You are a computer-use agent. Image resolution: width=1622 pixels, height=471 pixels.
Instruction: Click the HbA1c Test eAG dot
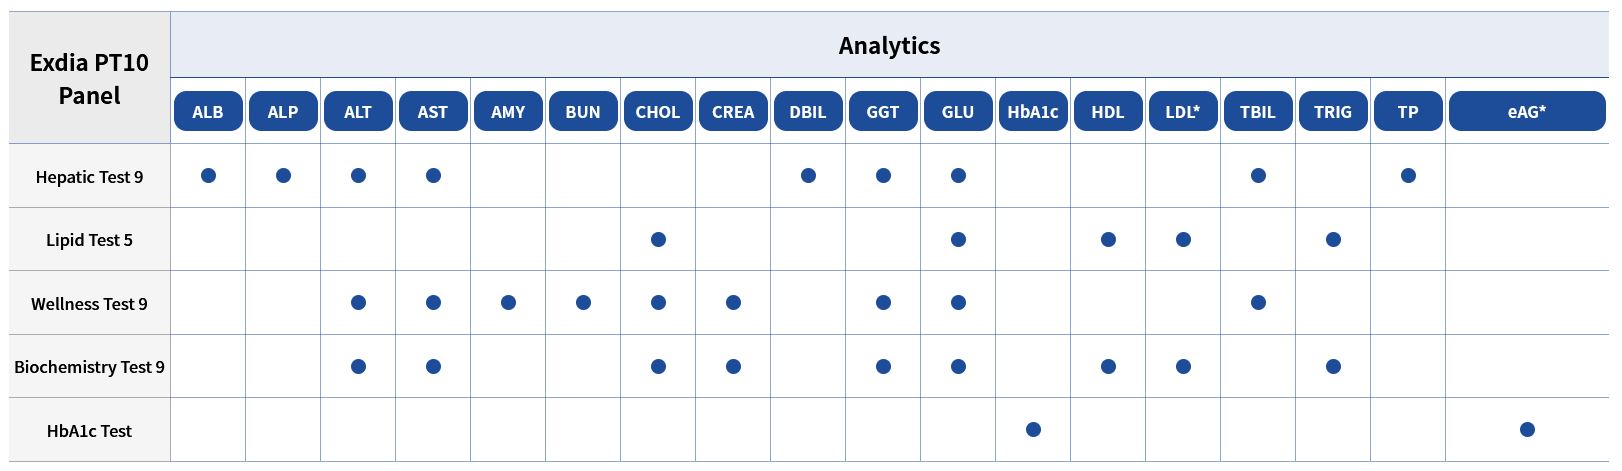(1527, 430)
